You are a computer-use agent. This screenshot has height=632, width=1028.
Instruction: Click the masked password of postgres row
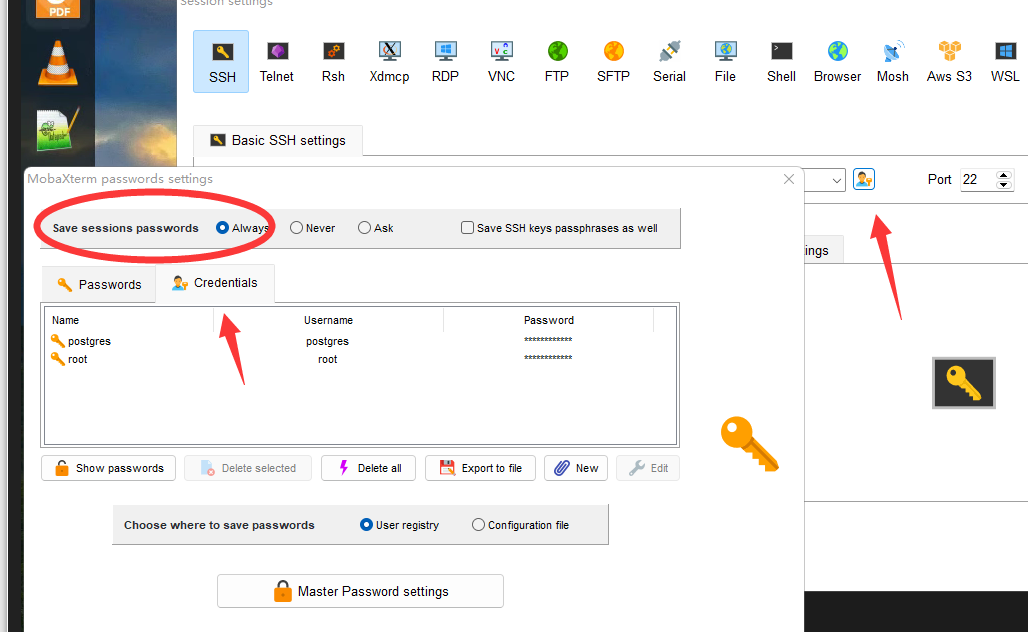pyautogui.click(x=548, y=340)
